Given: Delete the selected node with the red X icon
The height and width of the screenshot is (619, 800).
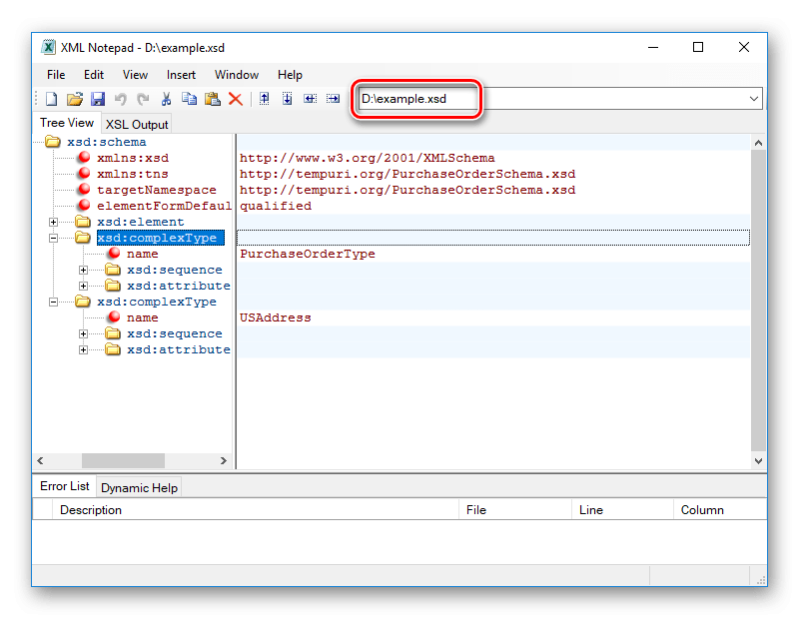Looking at the screenshot, I should [235, 98].
